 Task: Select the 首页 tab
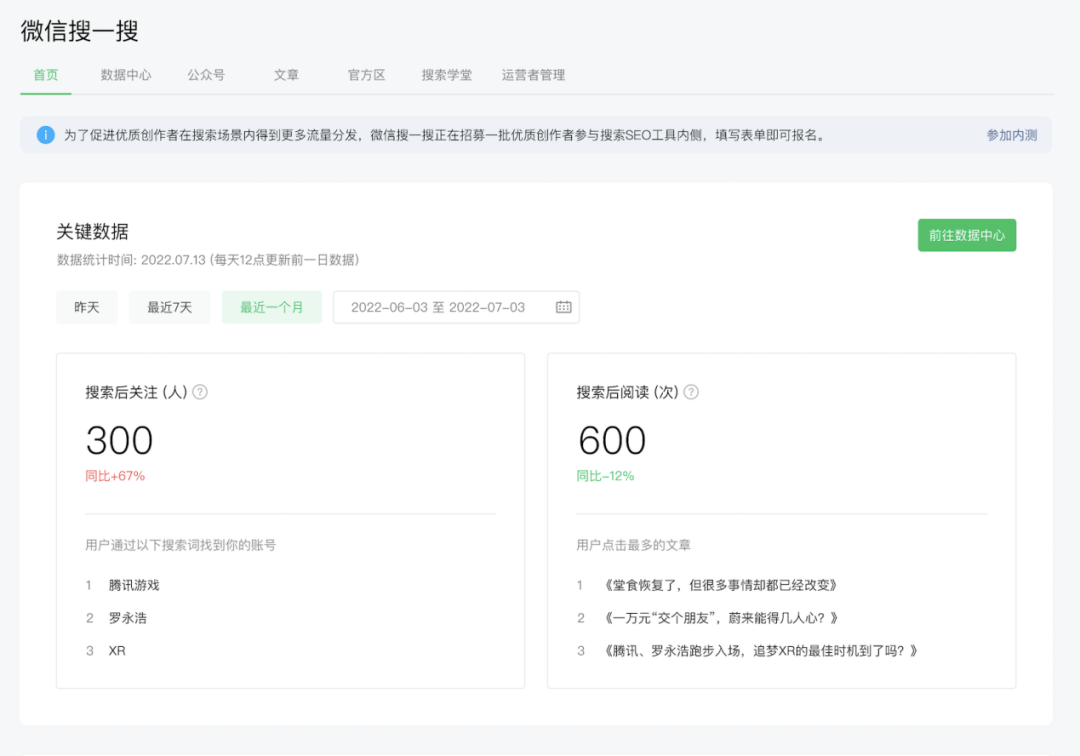tap(46, 75)
